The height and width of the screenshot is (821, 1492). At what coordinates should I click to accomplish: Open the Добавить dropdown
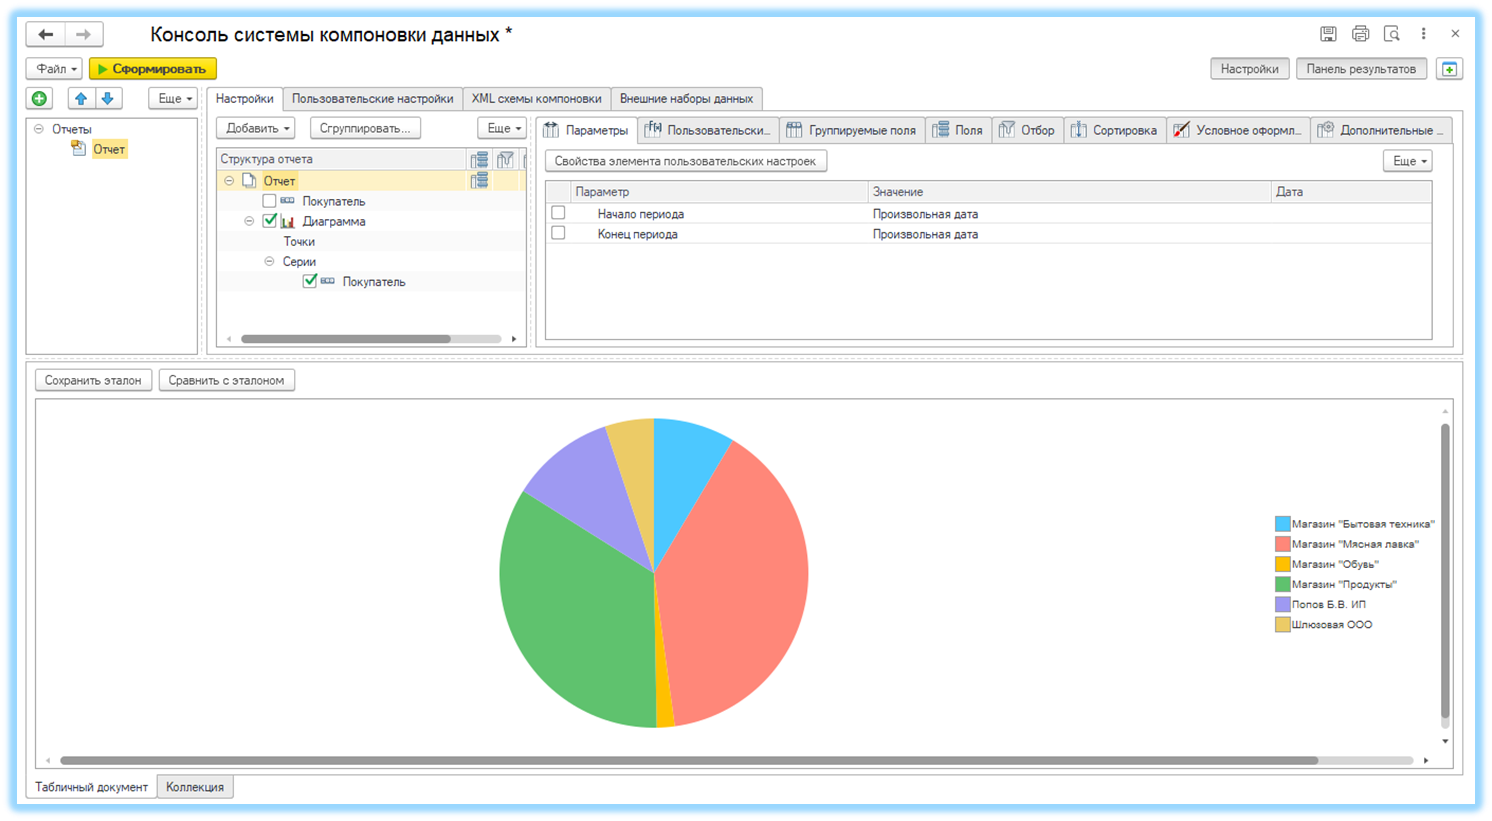pyautogui.click(x=256, y=128)
